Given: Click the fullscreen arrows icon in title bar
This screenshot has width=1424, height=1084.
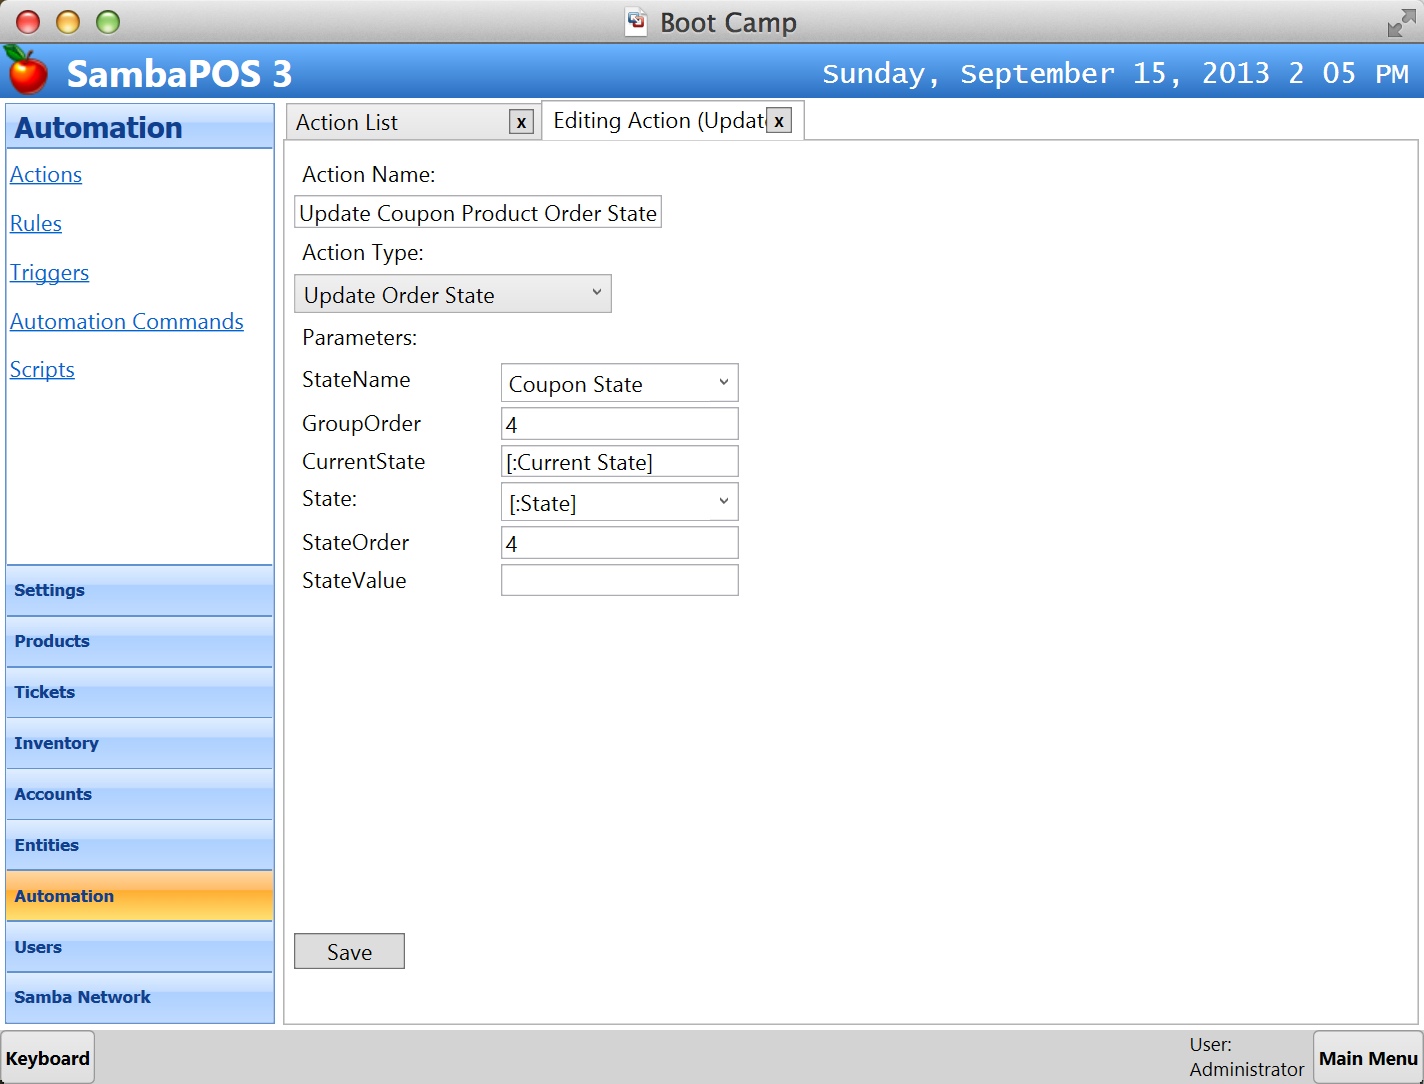Looking at the screenshot, I should pos(1401,23).
